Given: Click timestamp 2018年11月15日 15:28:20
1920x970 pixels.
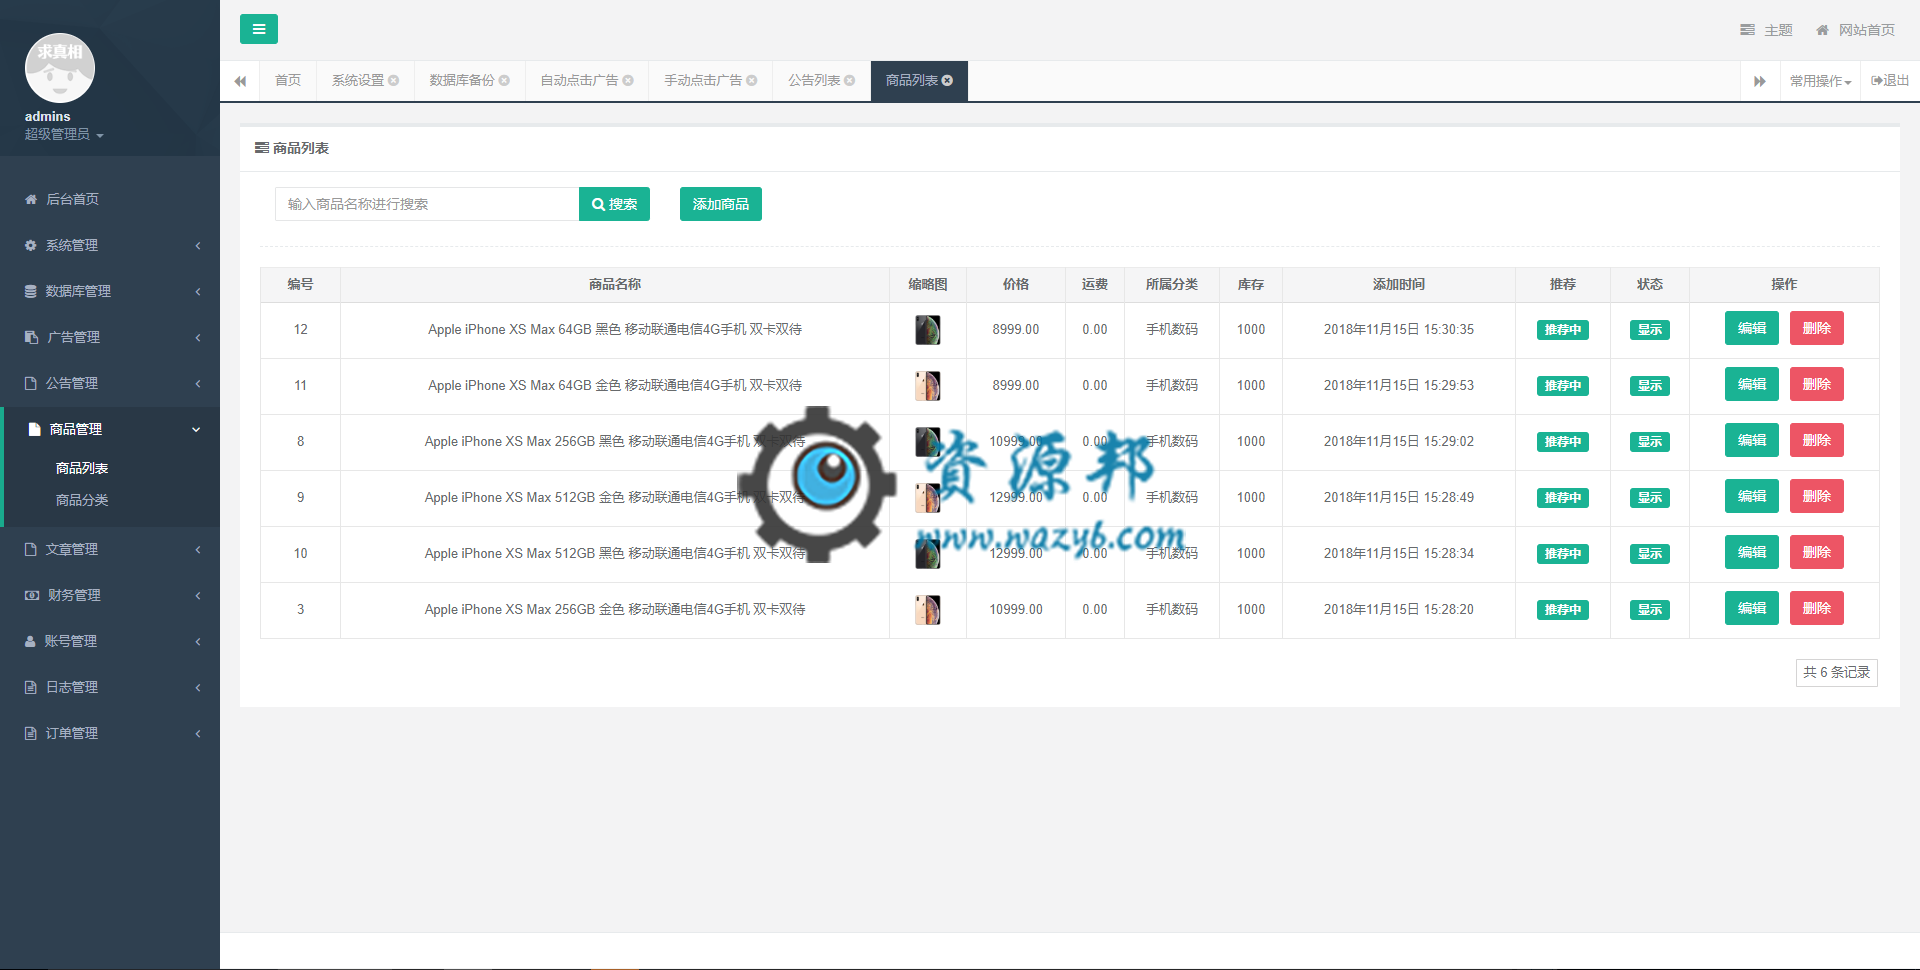Looking at the screenshot, I should pyautogui.click(x=1399, y=609).
